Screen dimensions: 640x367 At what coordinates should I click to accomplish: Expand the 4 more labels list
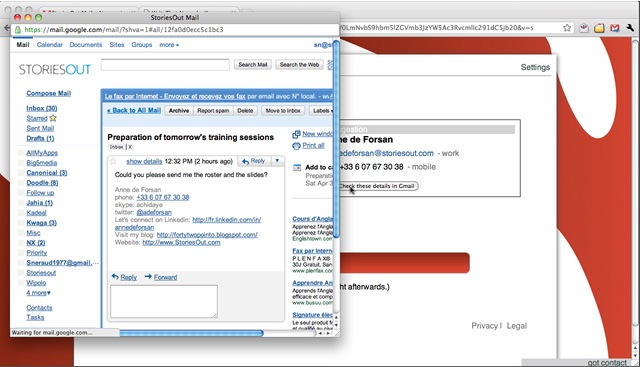tap(38, 293)
